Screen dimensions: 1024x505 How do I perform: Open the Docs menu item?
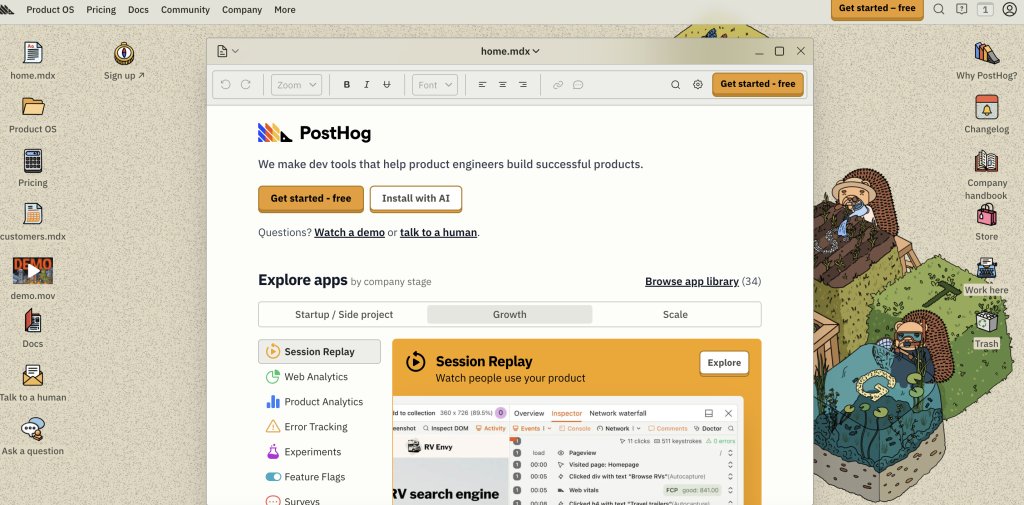138,10
